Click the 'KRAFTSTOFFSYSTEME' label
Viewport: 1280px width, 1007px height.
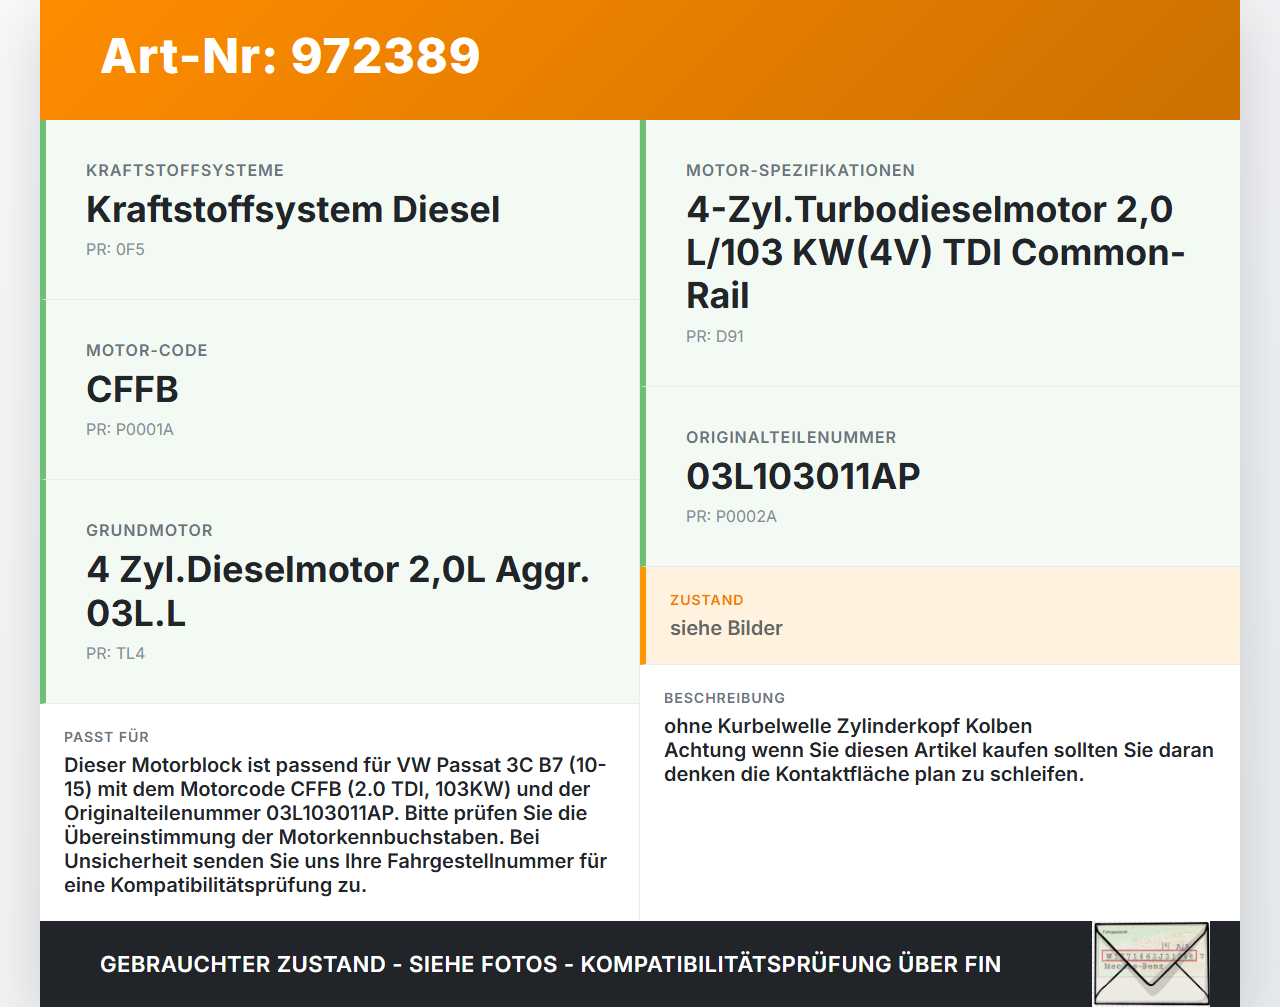click(x=185, y=170)
